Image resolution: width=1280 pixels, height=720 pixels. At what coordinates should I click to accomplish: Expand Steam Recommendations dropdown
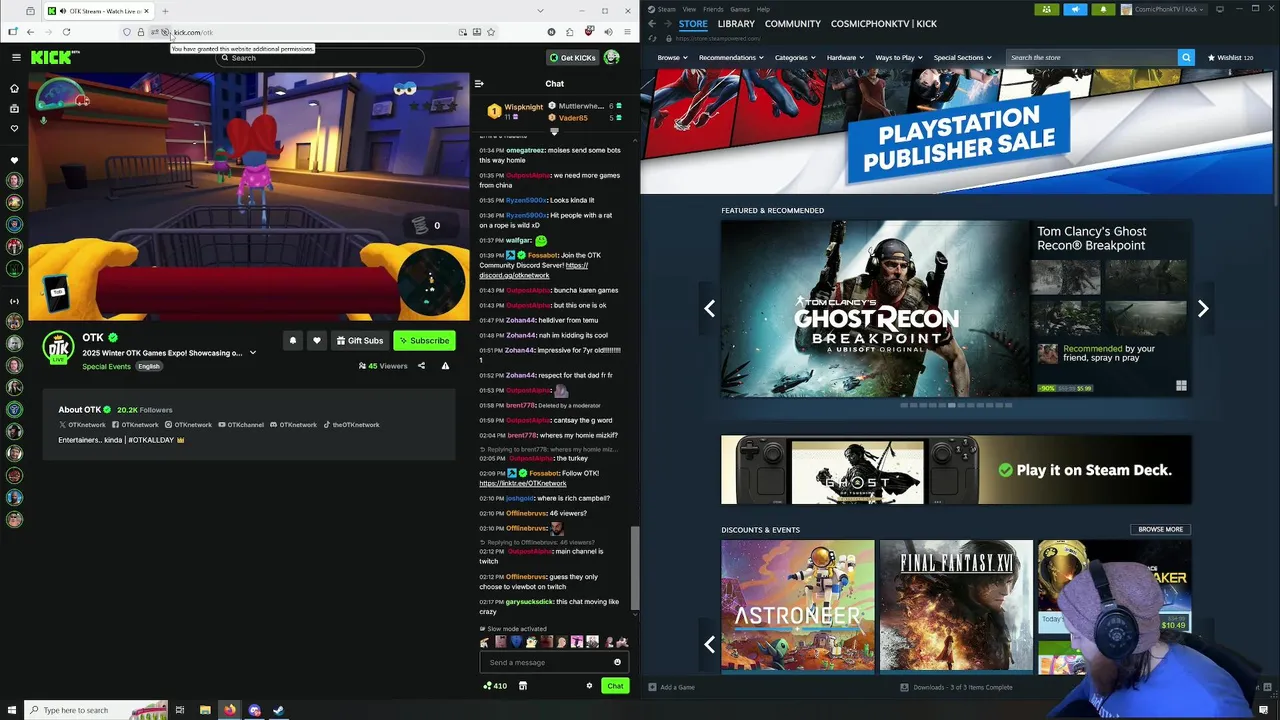[731, 57]
